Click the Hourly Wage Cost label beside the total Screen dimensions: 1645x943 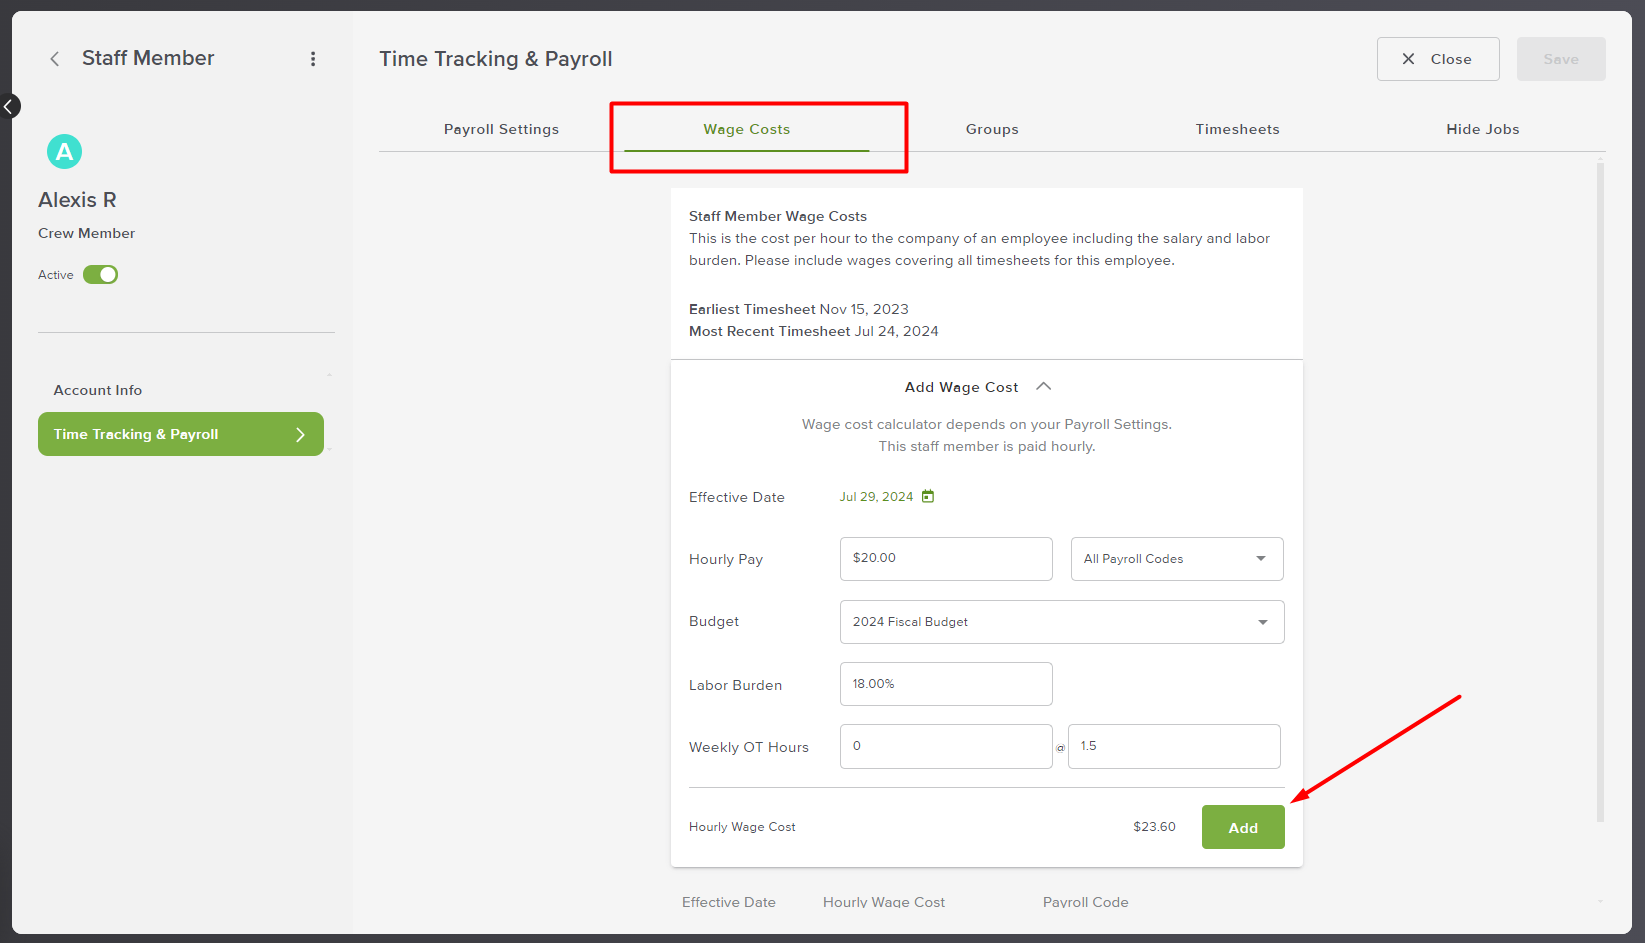[x=742, y=827]
